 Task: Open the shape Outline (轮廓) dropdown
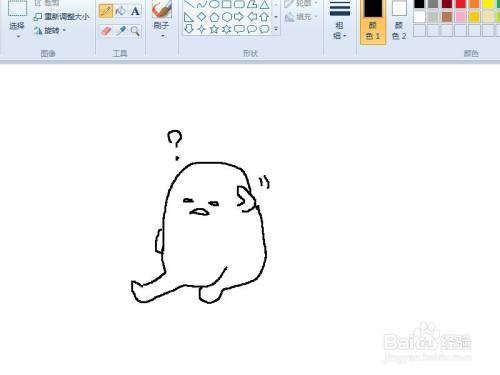tap(301, 4)
